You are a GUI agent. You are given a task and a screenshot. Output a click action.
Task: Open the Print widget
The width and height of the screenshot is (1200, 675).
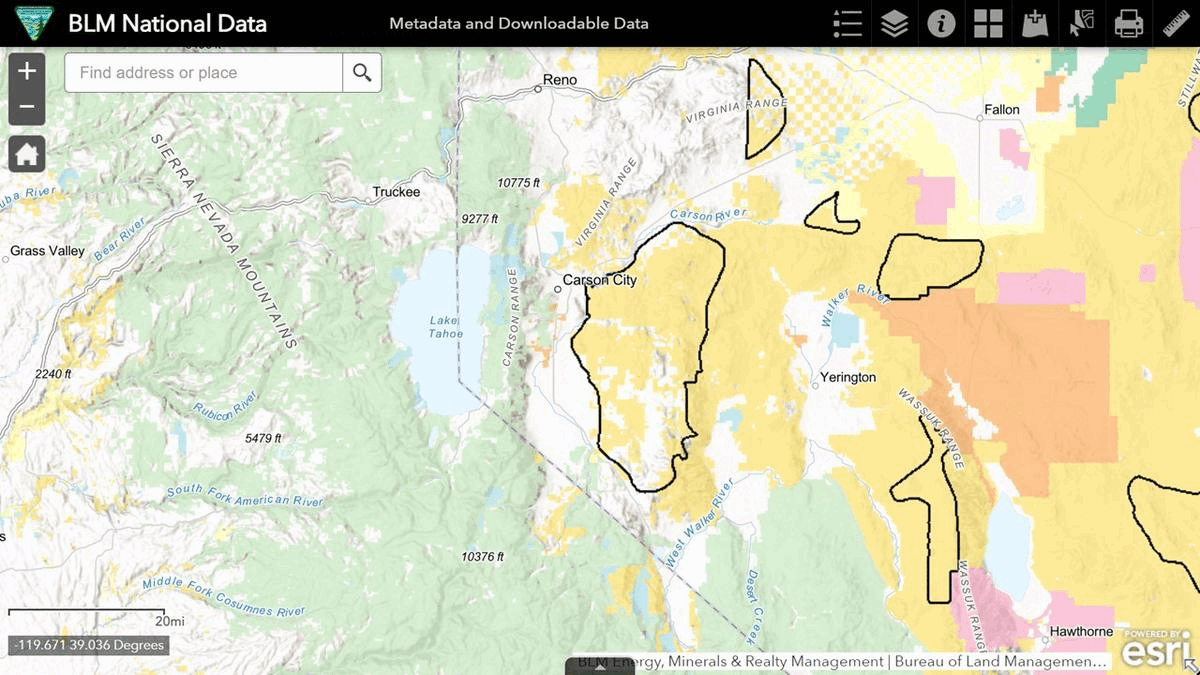[x=1129, y=24]
